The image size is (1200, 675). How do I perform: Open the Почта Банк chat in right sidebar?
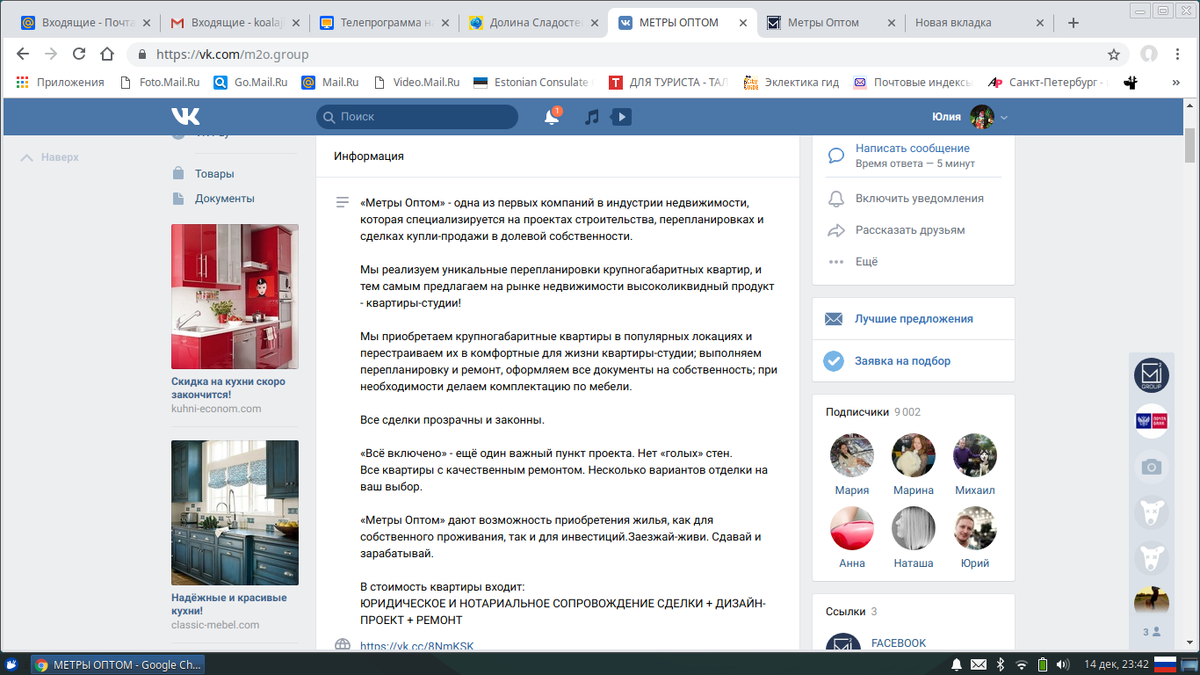[1152, 421]
